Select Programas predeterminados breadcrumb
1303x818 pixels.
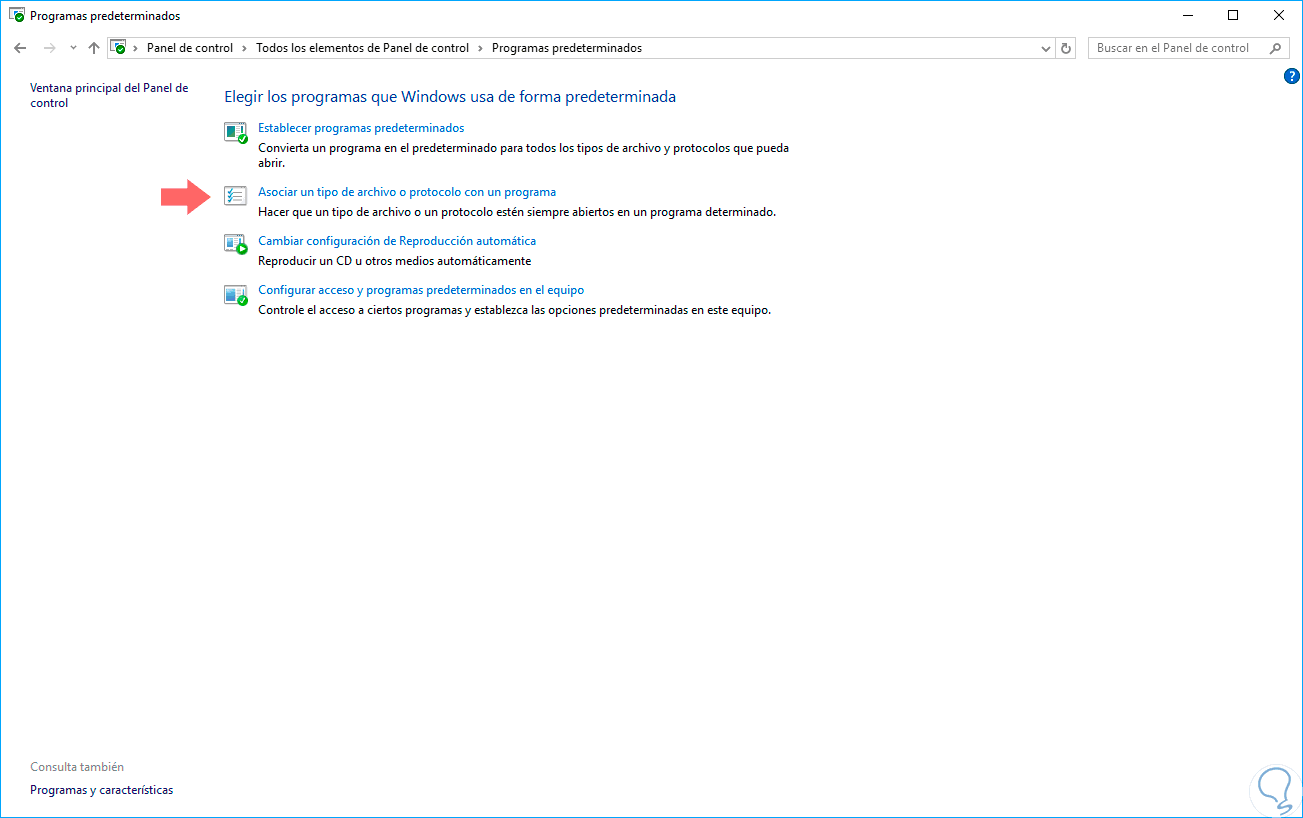click(x=567, y=48)
